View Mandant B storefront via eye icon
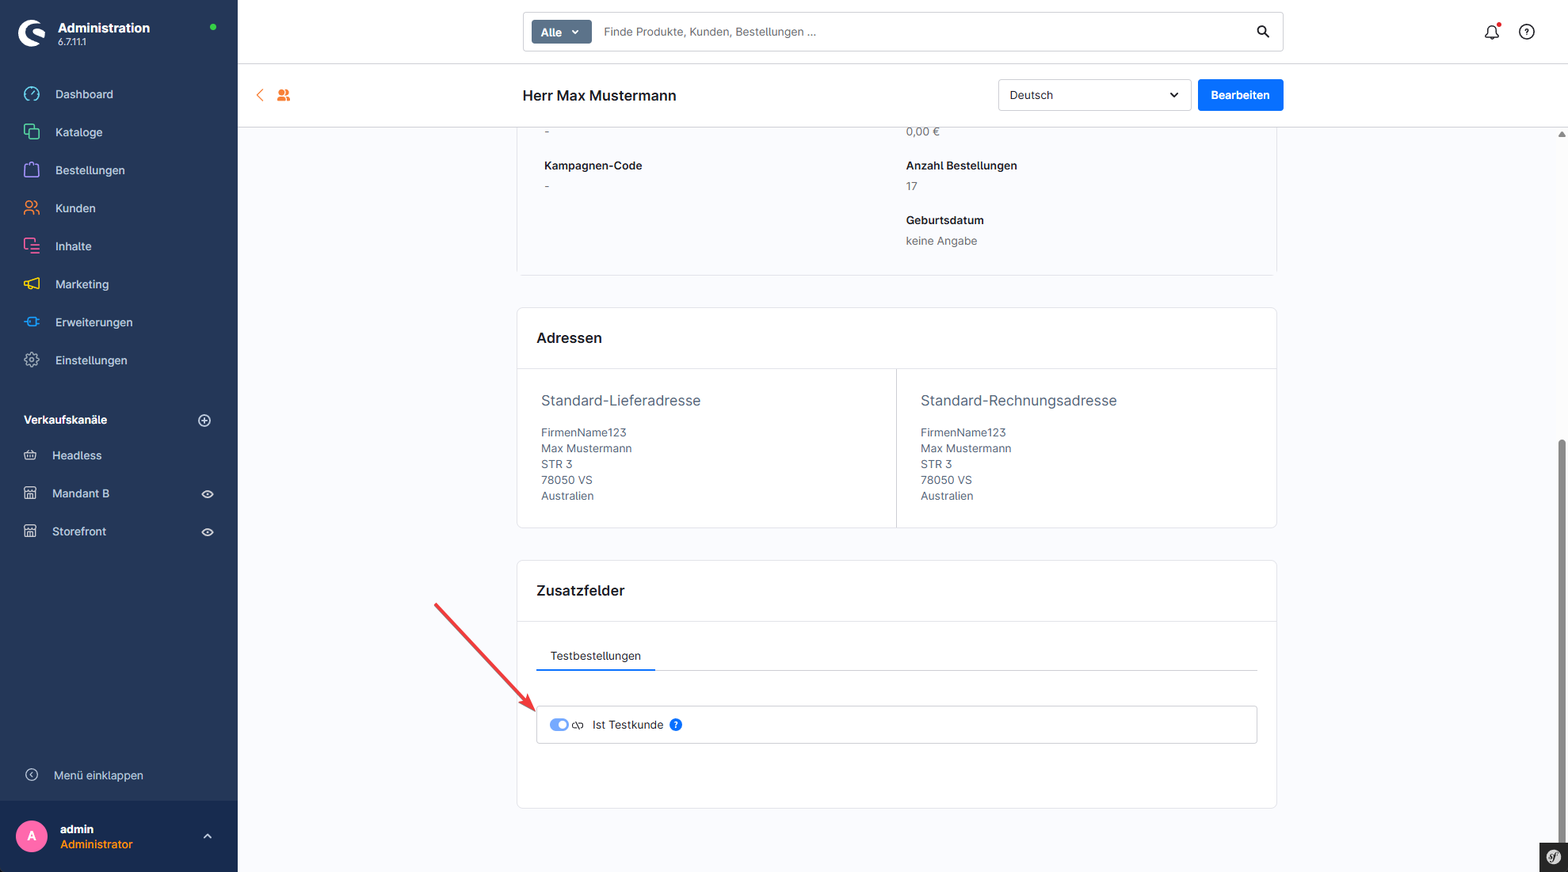 click(208, 494)
